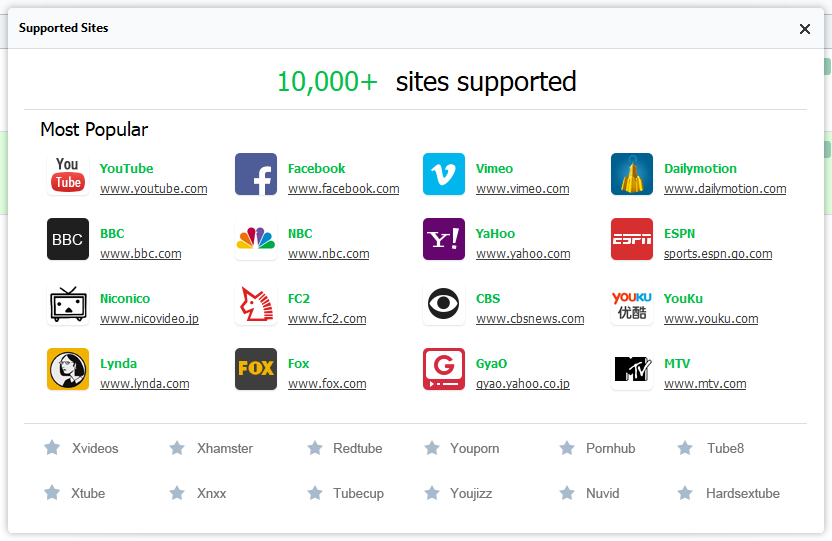832x541 pixels.
Task: Click the green 10,000+ count text
Action: click(327, 82)
